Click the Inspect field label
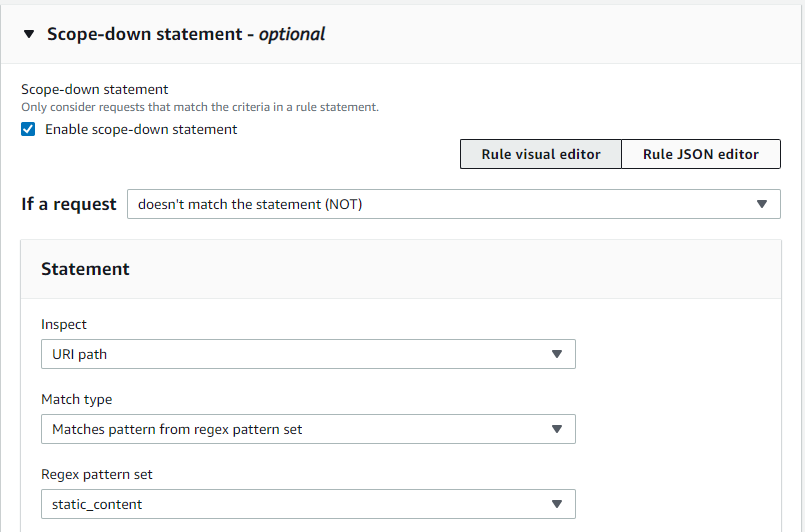The image size is (805, 532). tap(64, 324)
